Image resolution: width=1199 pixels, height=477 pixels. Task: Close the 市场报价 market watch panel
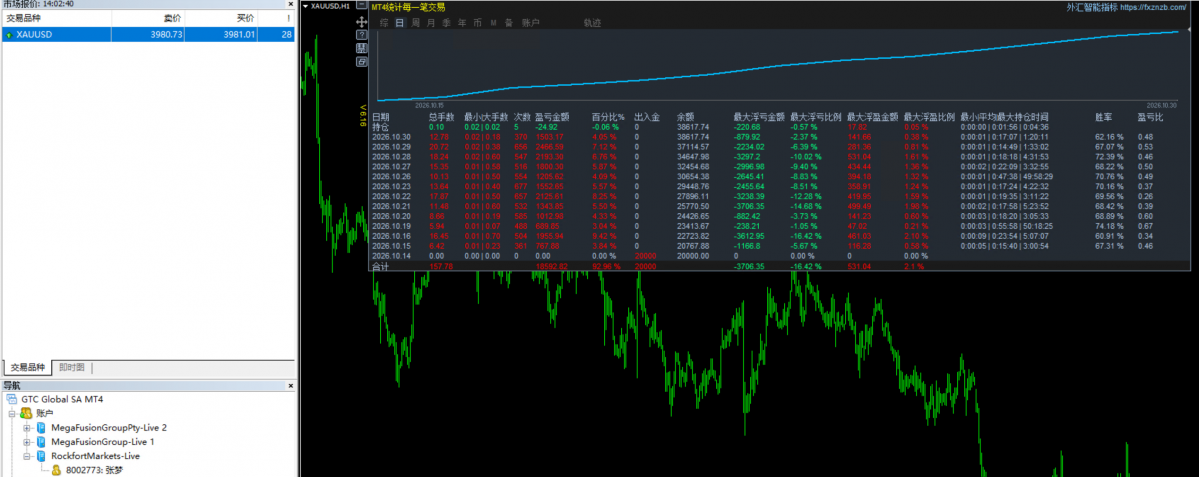pyautogui.click(x=290, y=4)
